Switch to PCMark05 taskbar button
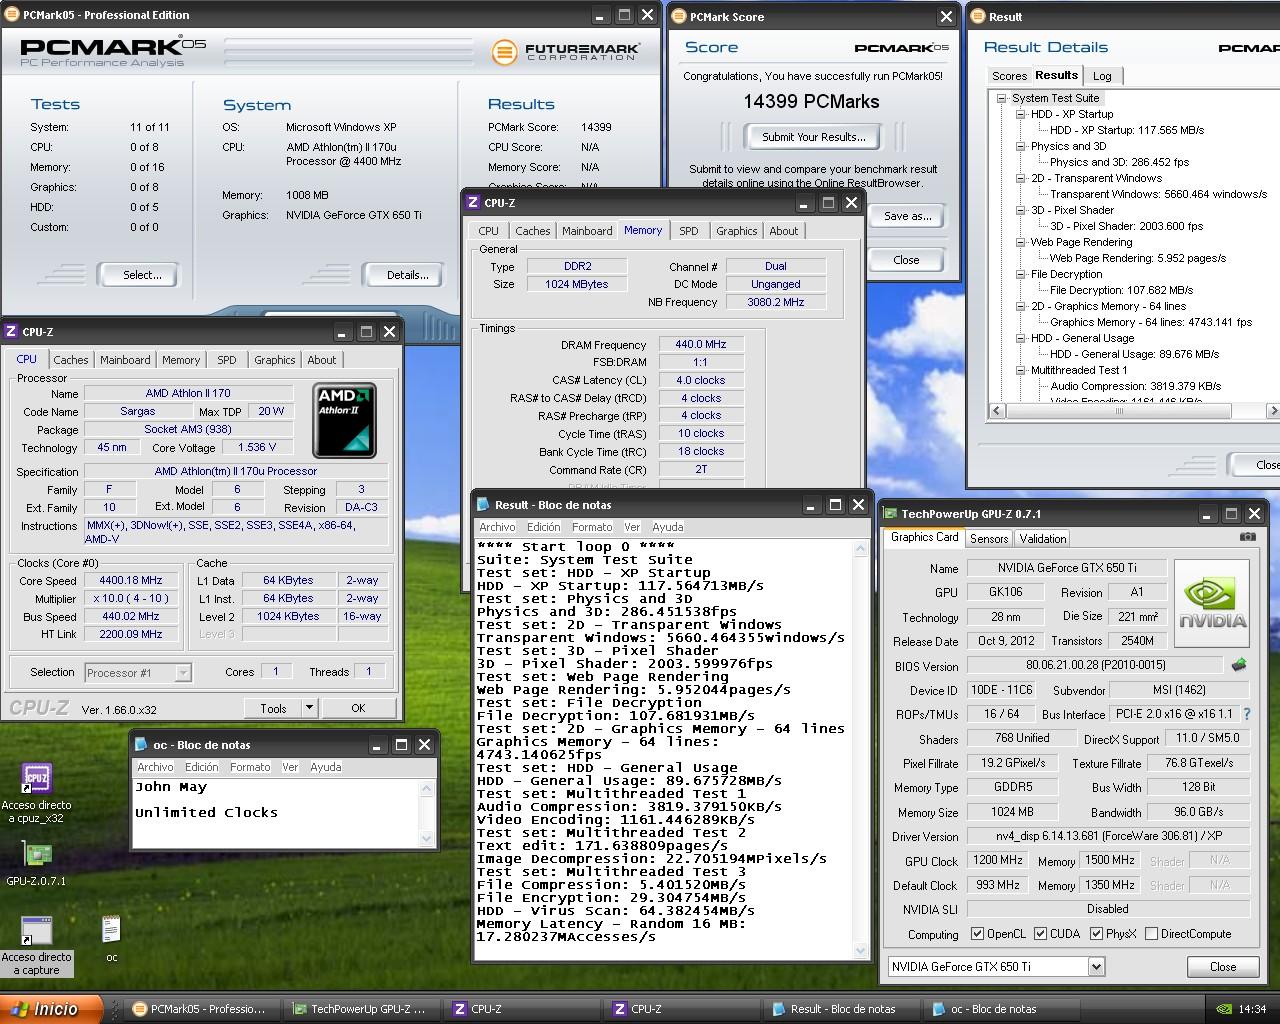The image size is (1280, 1024). [201, 1009]
